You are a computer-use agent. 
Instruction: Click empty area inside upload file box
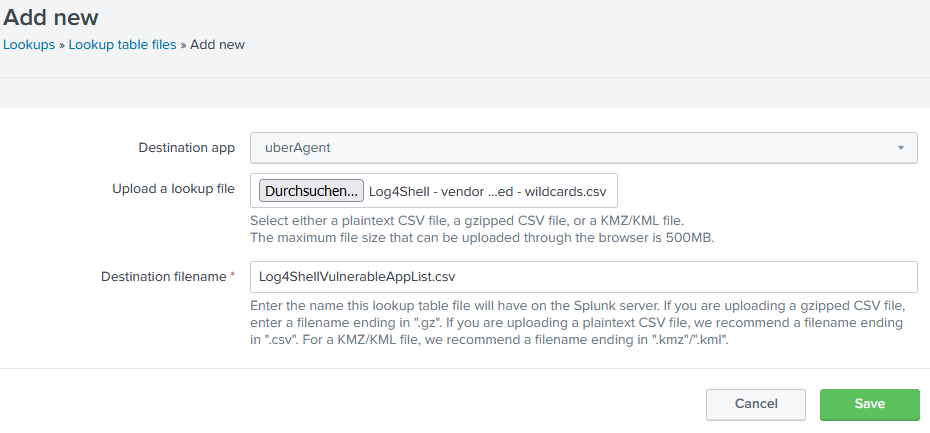click(612, 191)
